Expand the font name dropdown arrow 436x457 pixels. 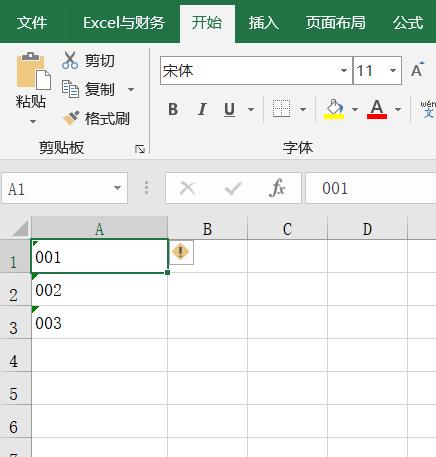click(344, 71)
